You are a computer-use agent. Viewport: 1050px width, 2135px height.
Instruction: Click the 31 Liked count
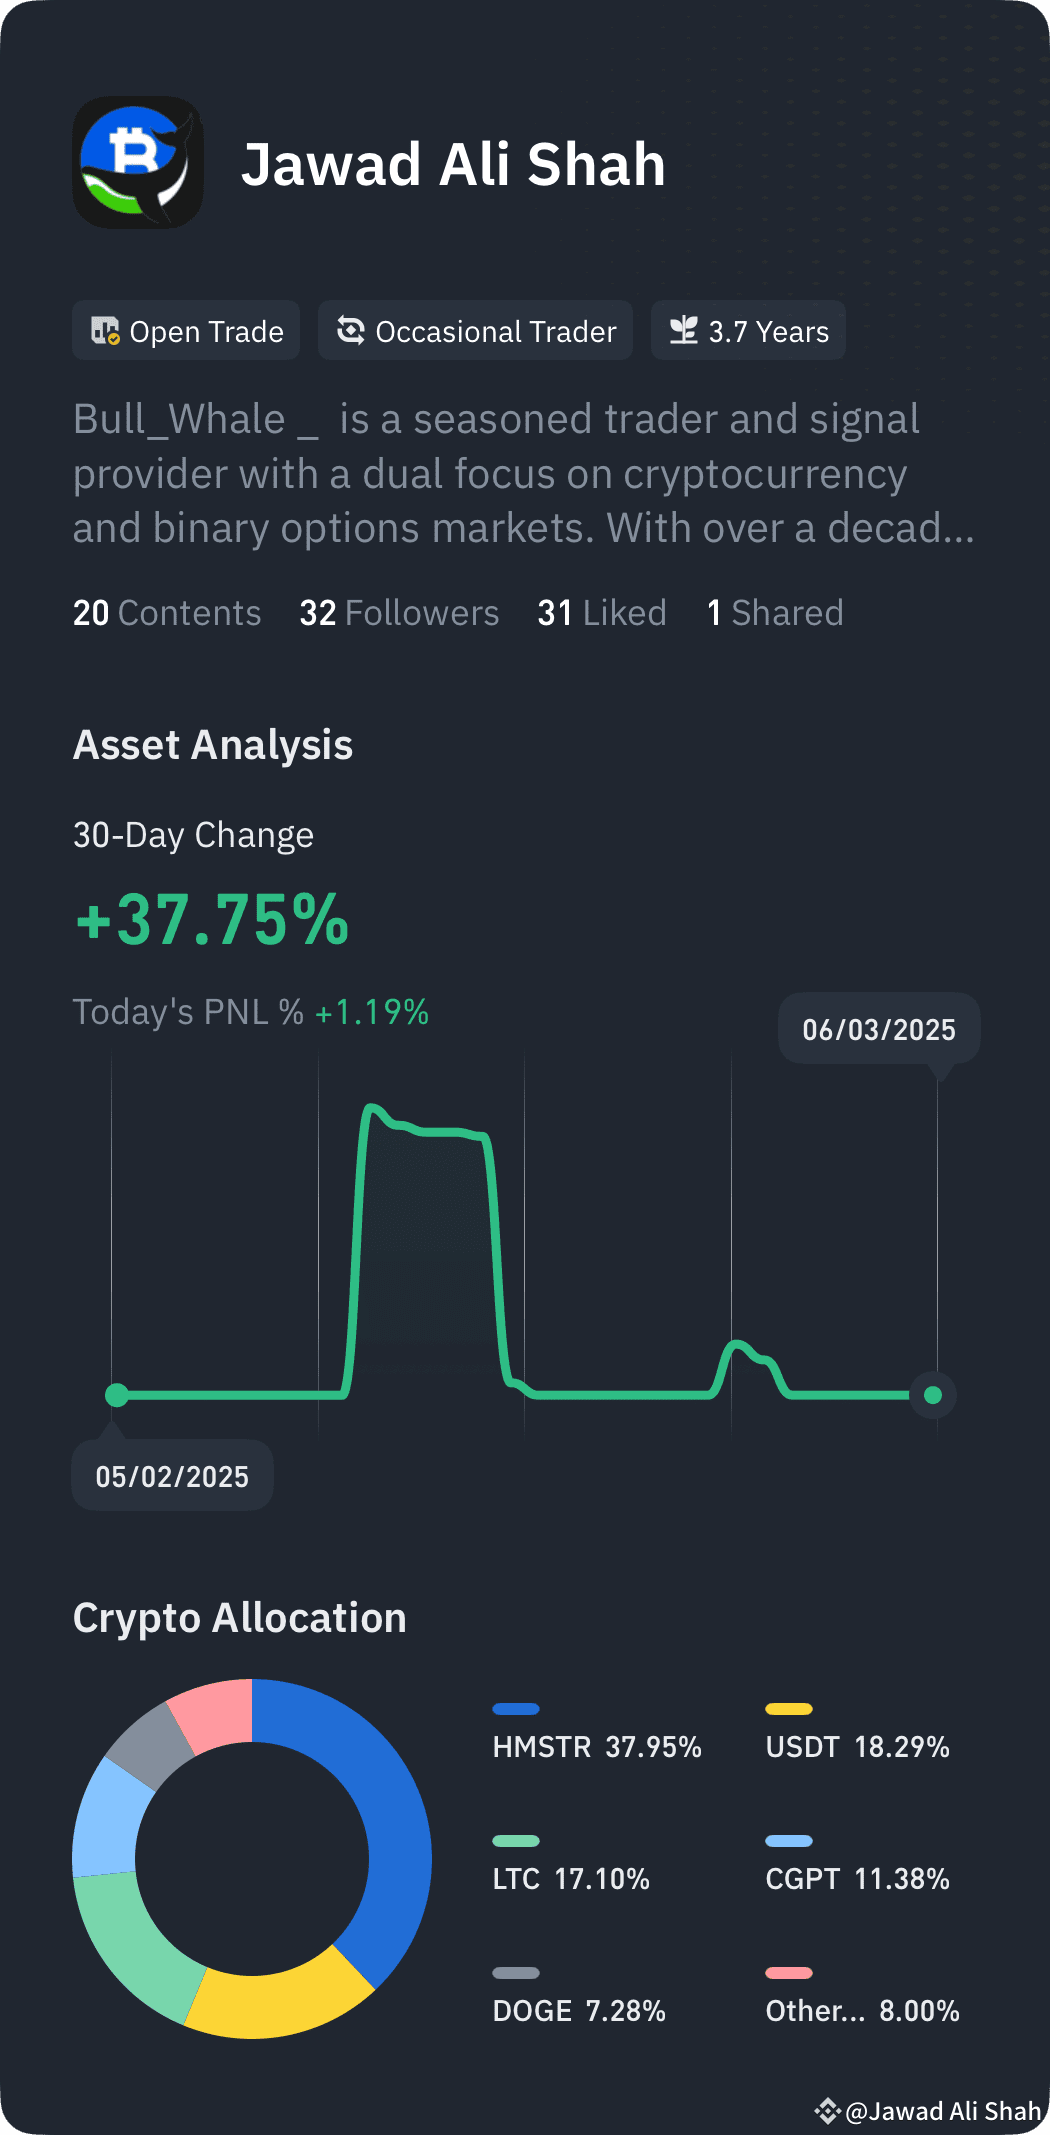coord(602,613)
